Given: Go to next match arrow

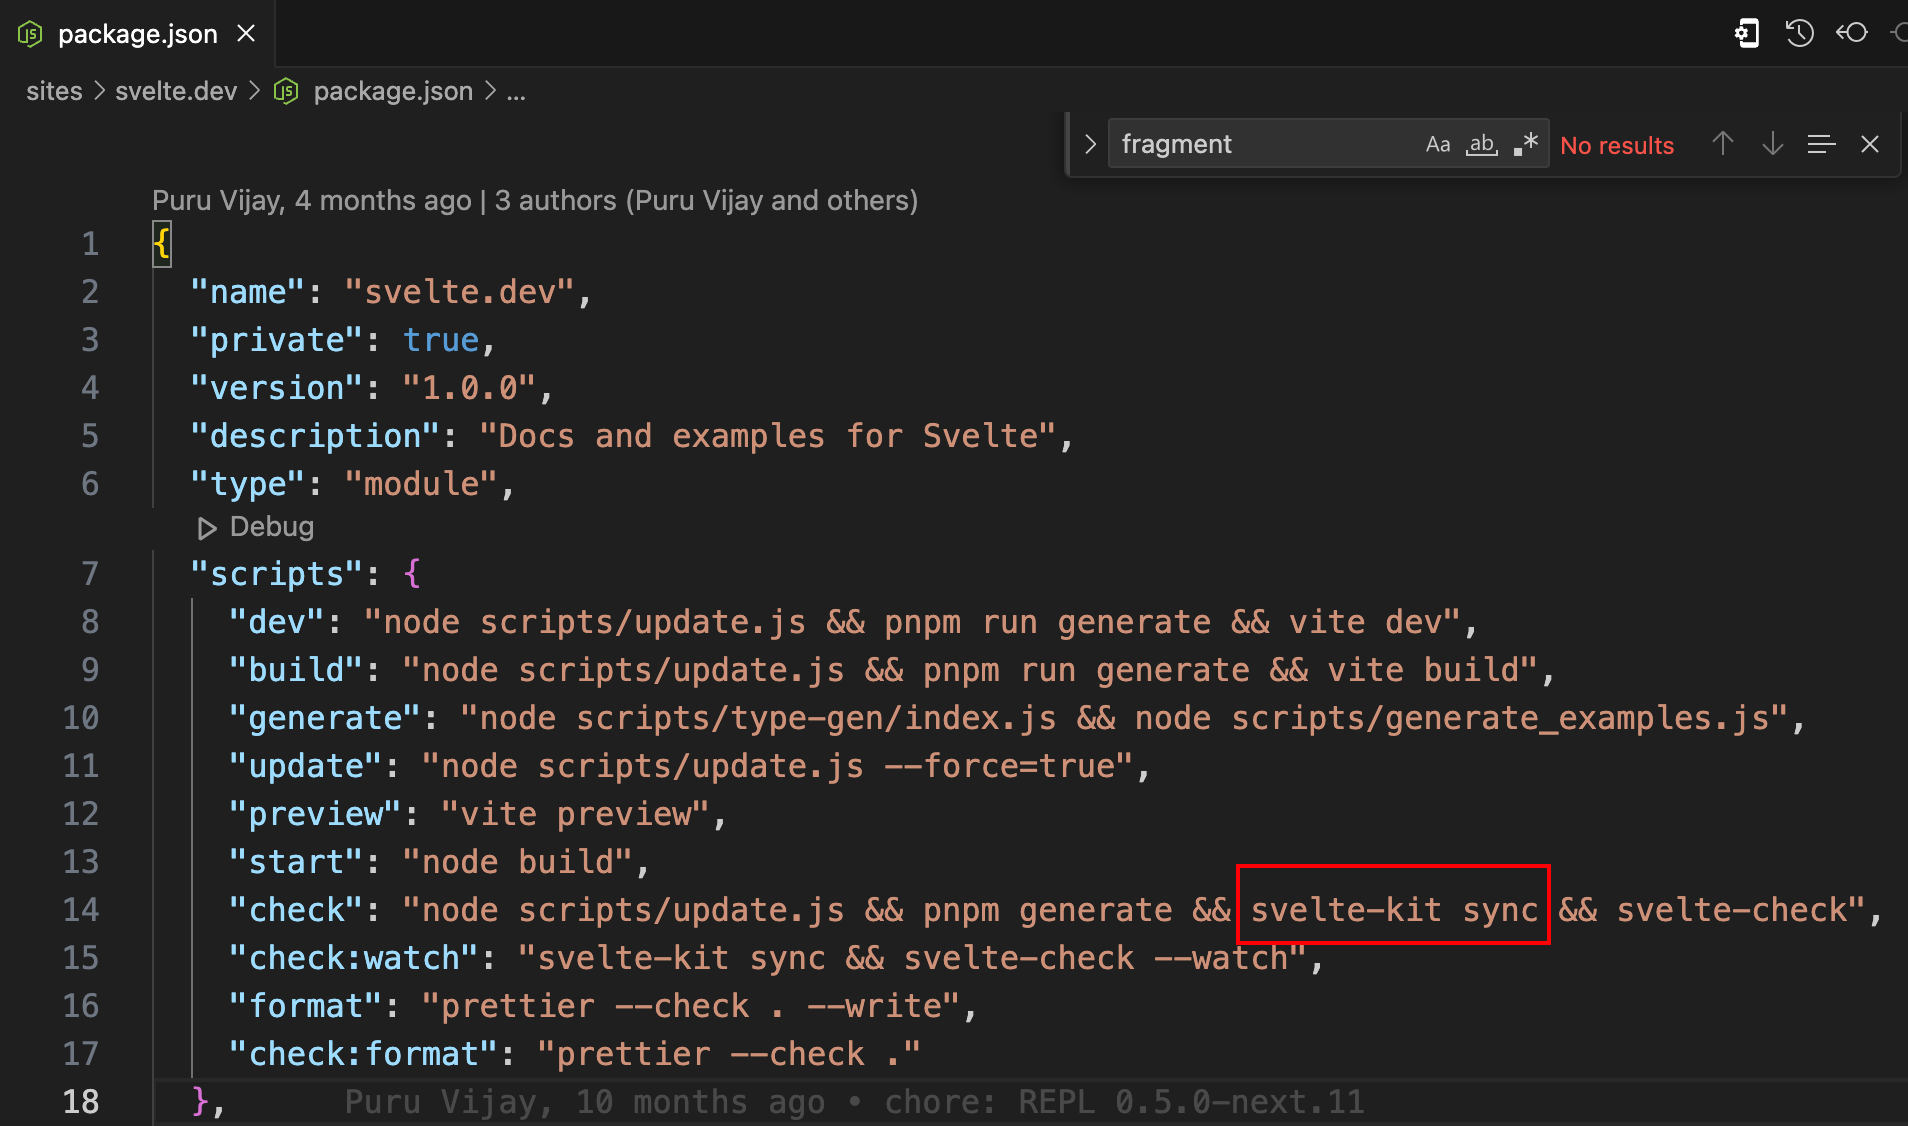Looking at the screenshot, I should pos(1772,145).
